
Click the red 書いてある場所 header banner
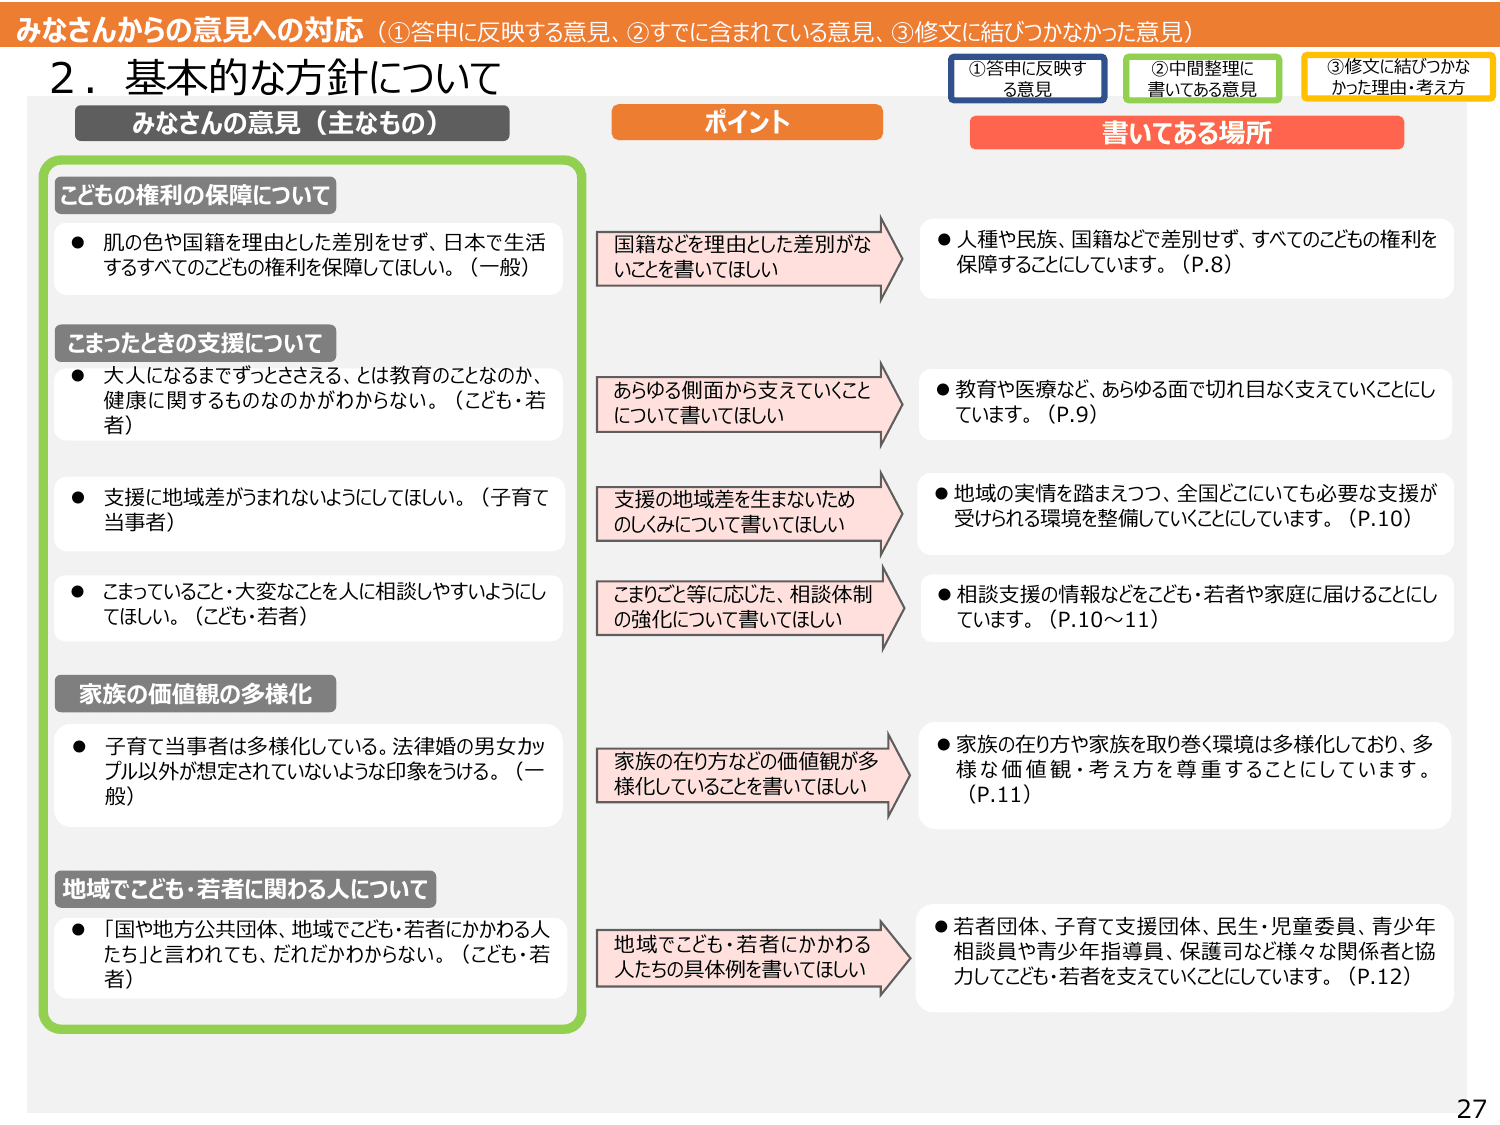pos(1188,132)
